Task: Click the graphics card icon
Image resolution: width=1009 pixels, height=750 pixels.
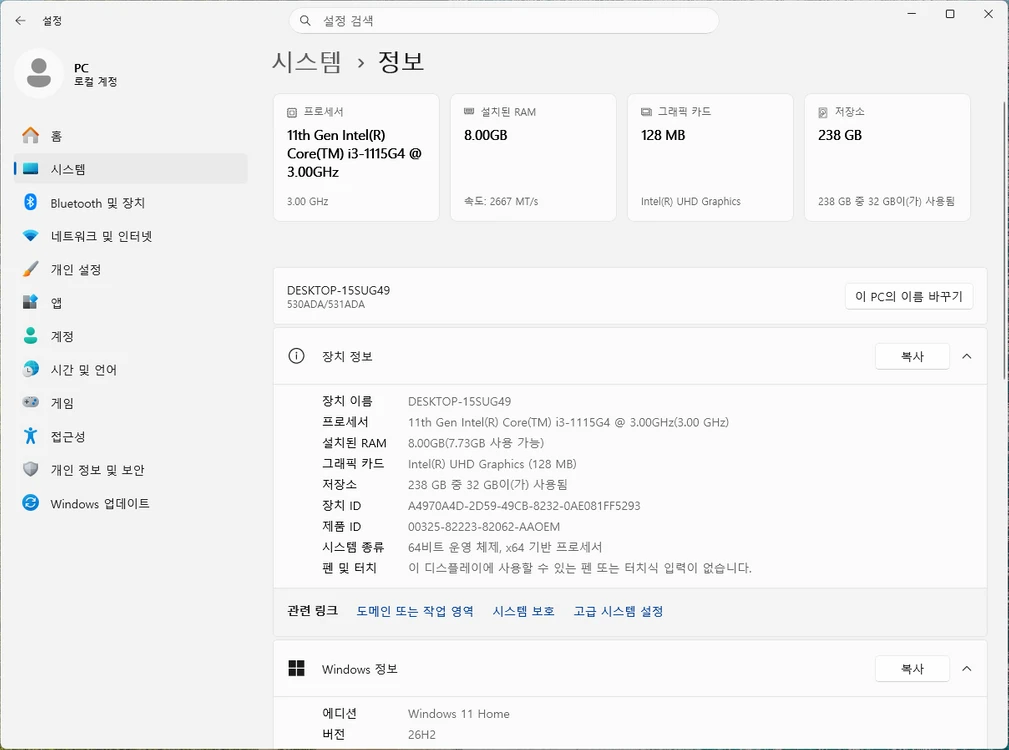Action: pyautogui.click(x=646, y=112)
